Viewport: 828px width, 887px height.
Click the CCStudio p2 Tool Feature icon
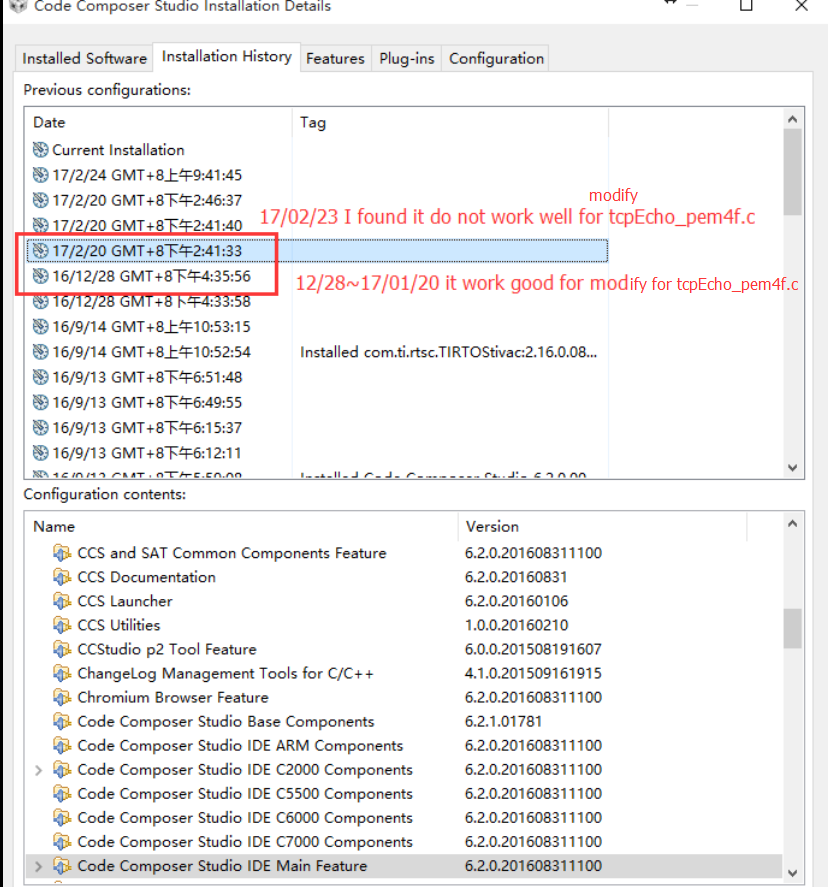click(x=63, y=649)
